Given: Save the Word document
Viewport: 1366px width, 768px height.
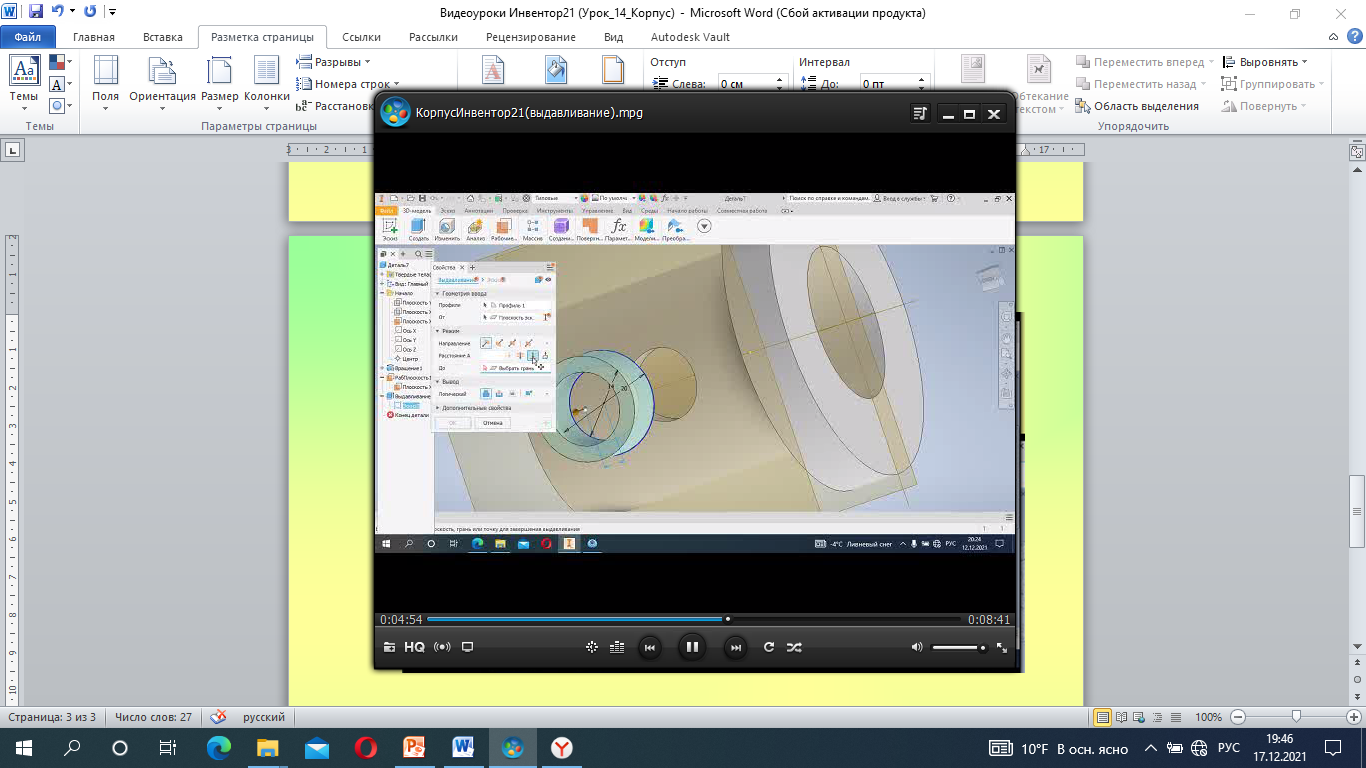Looking at the screenshot, I should point(36,13).
